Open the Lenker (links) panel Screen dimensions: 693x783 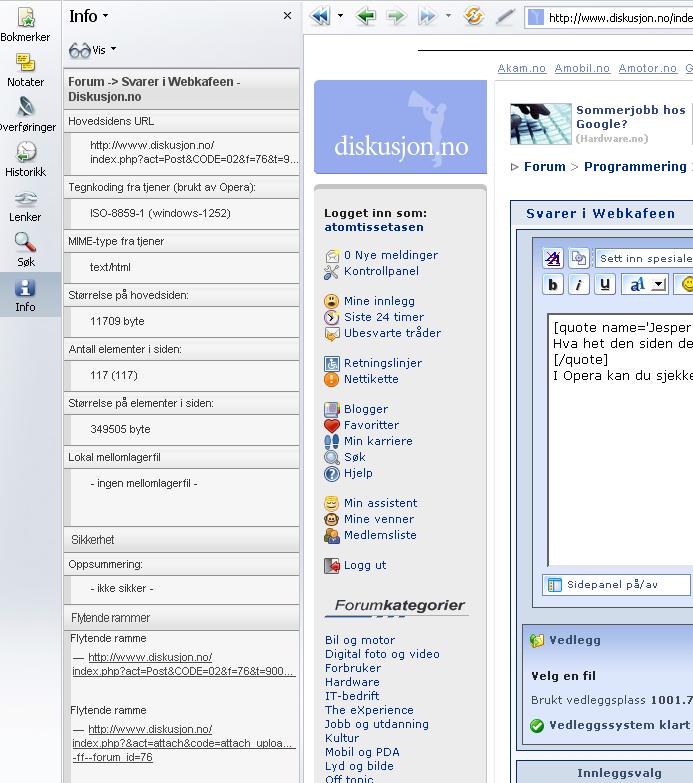[x=25, y=205]
